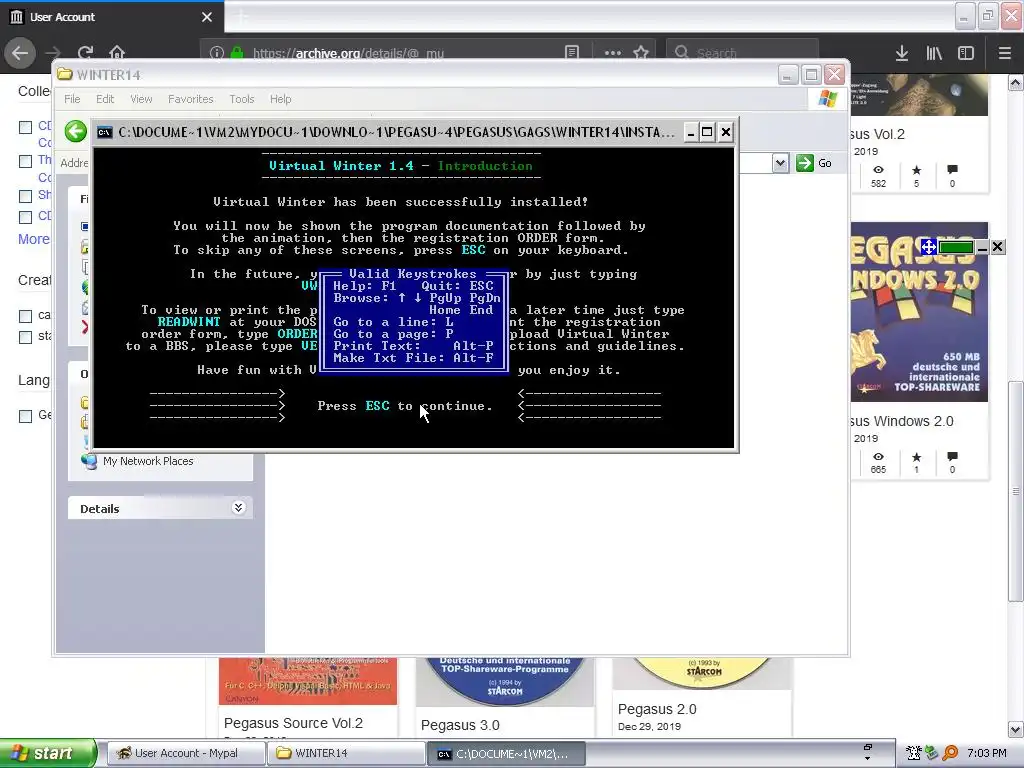This screenshot has height=768, width=1024.
Task: Click the views eye icon for Pegasus Windows 2.0
Action: 878,456
